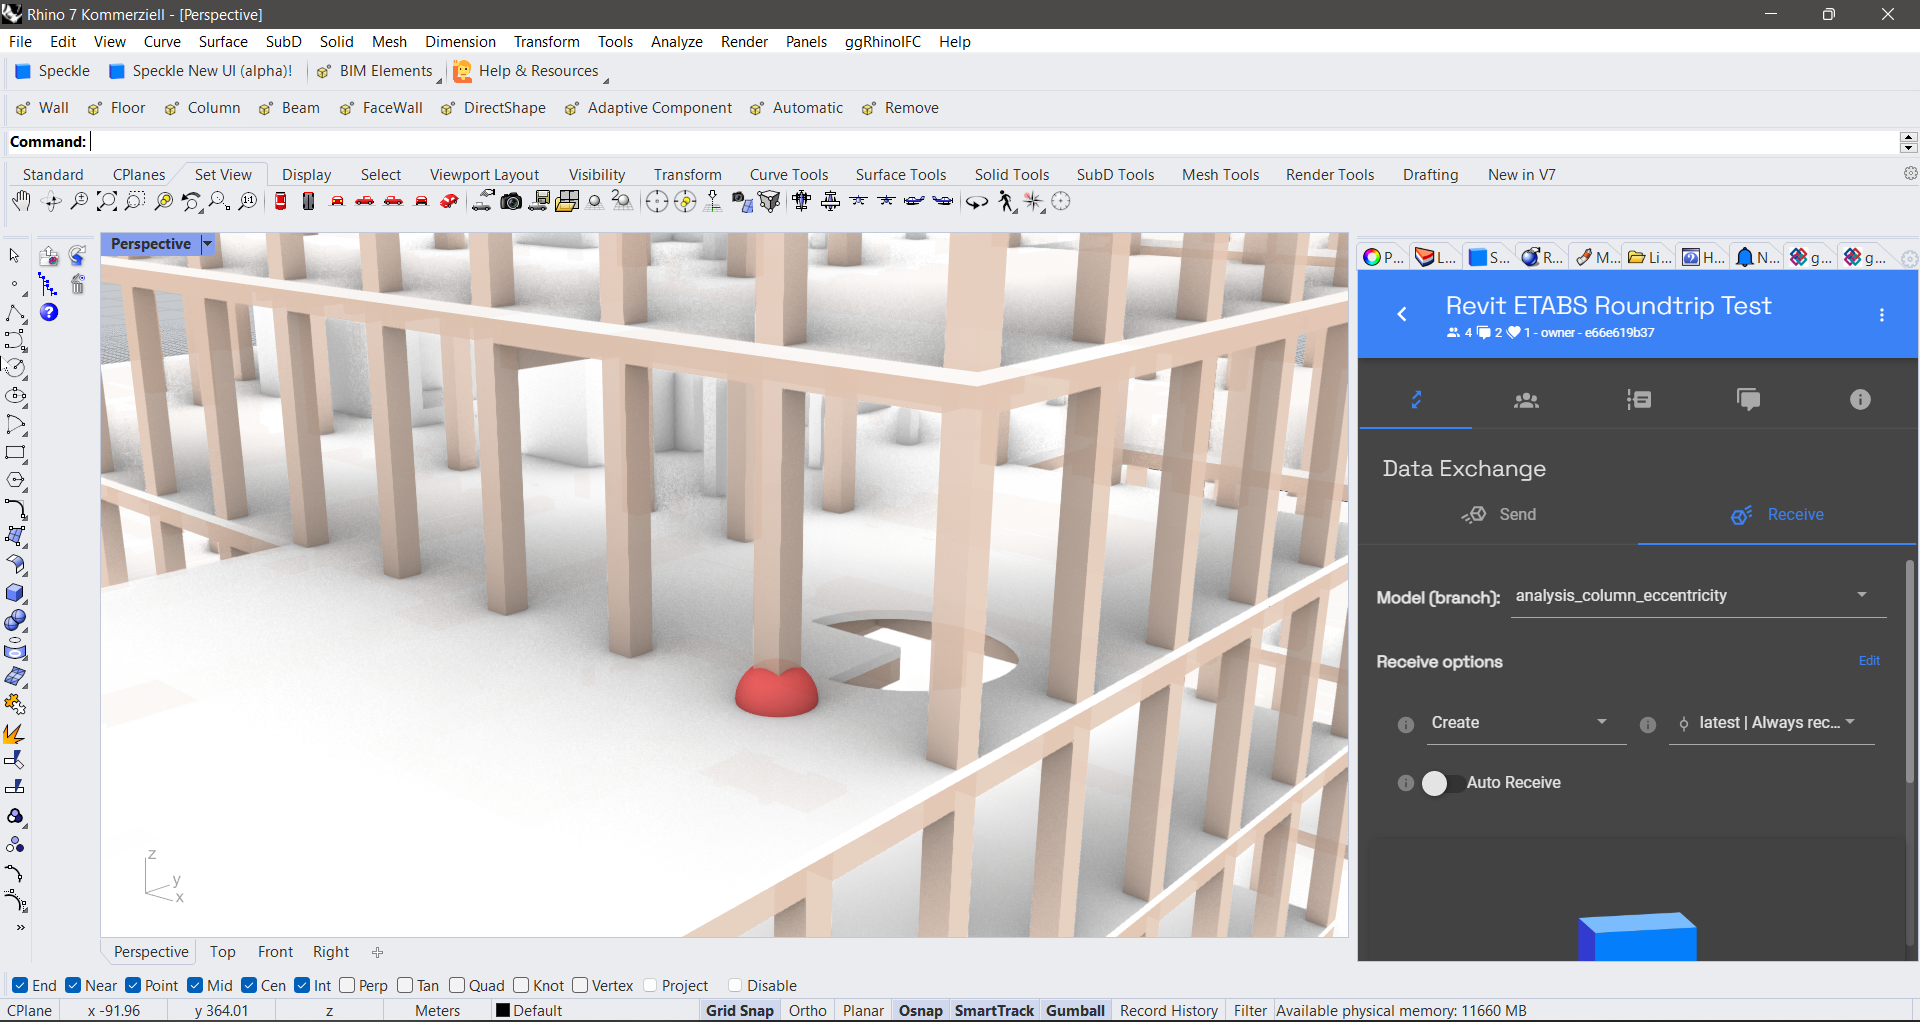
Task: Enable the Perp osnap checkbox
Action: [x=347, y=986]
